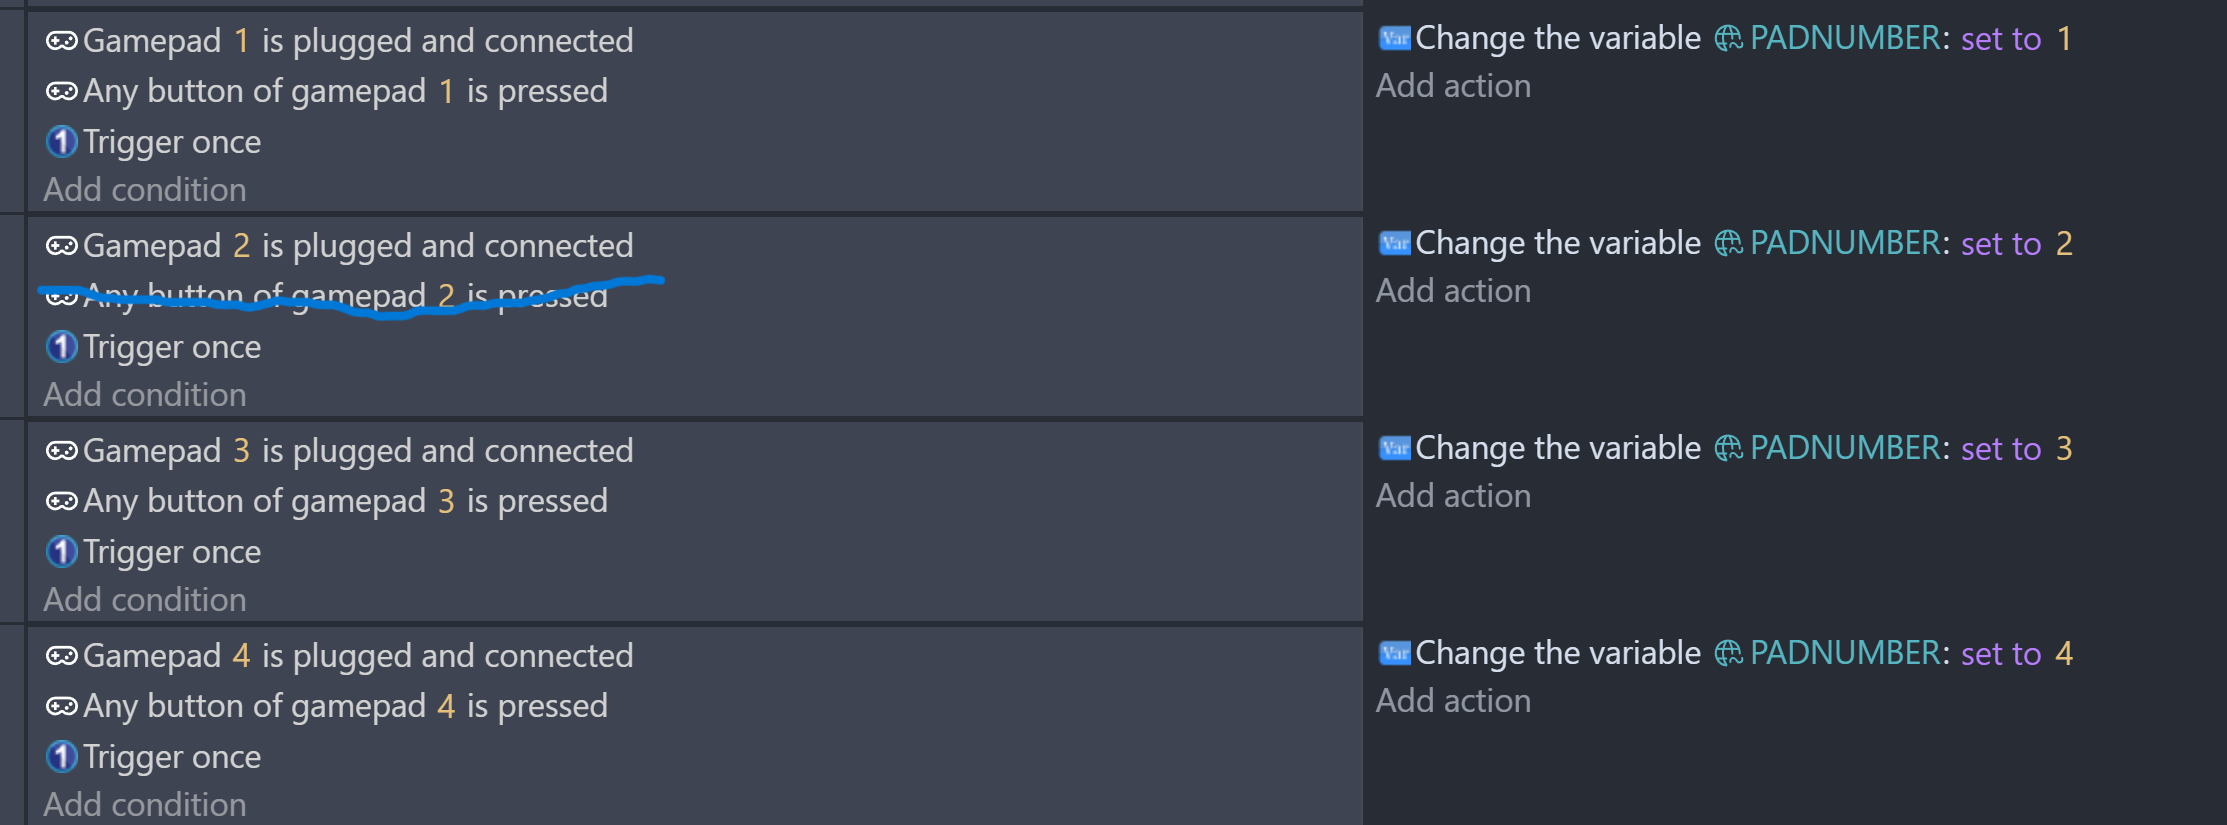Viewport: 2227px width, 825px height.
Task: Click gamepad icon next to 'Any button of gamepad 1'
Action: [x=61, y=92]
